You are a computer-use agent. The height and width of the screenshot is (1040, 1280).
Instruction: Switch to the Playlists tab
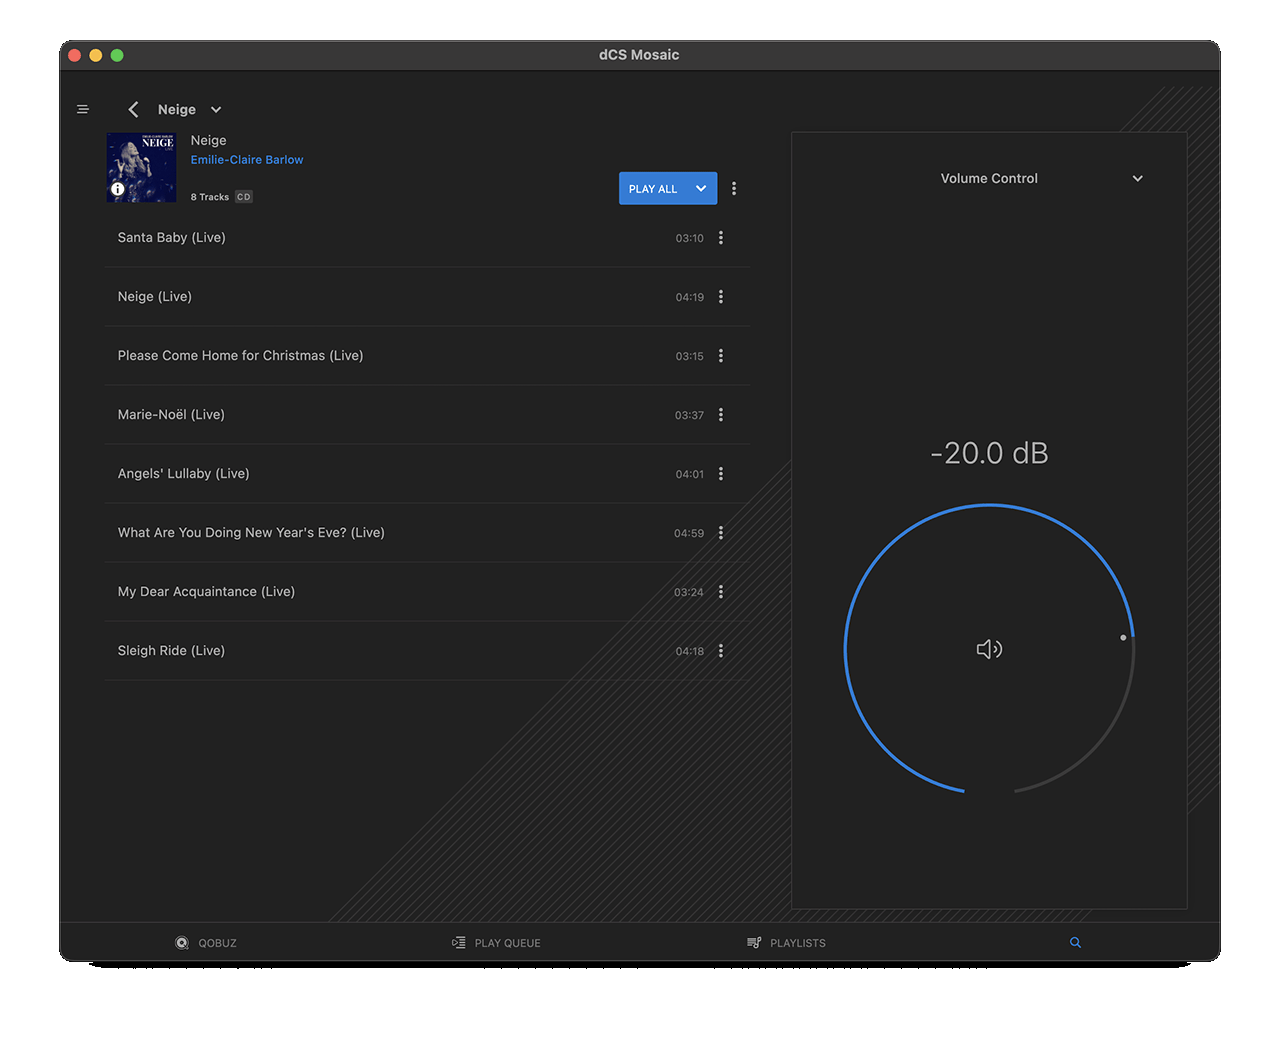pyautogui.click(x=786, y=943)
